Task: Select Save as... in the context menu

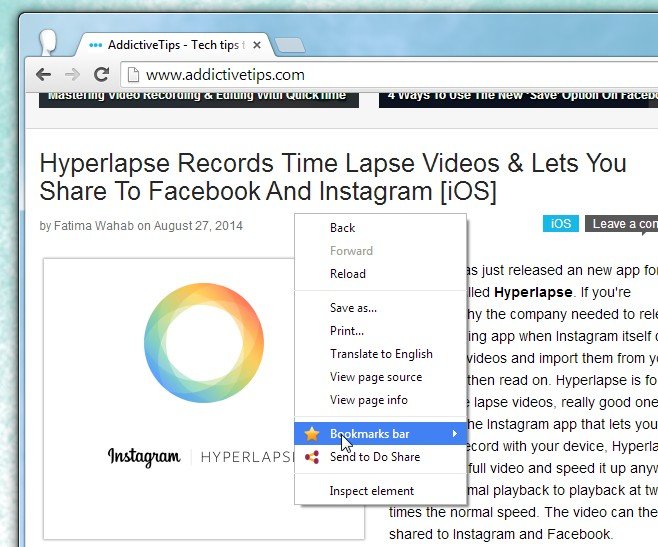Action: tap(381, 308)
